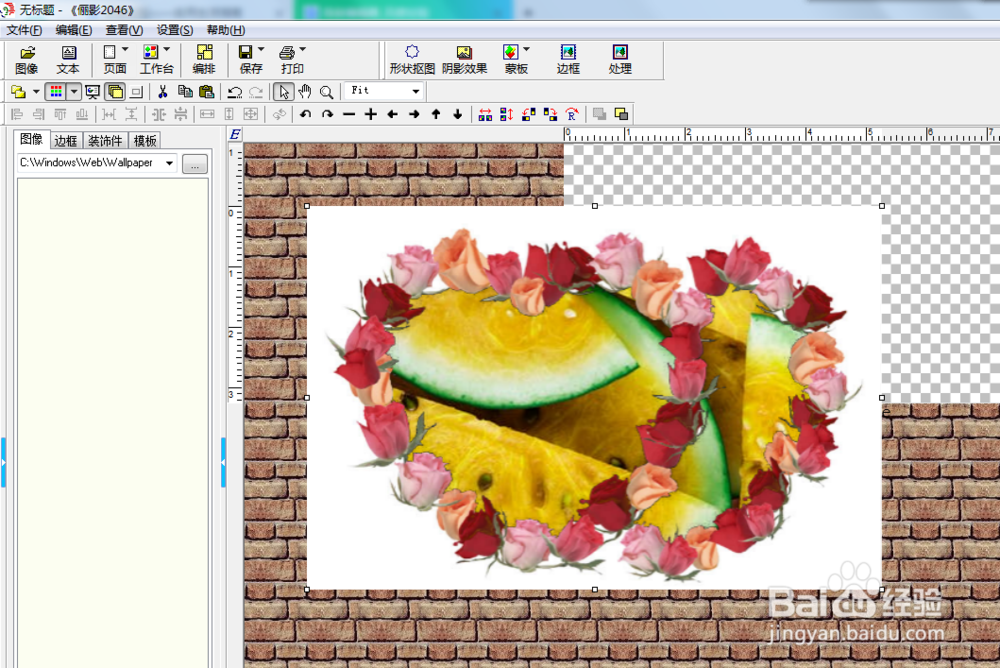
Task: Toggle the single frame view button
Action: 136,93
